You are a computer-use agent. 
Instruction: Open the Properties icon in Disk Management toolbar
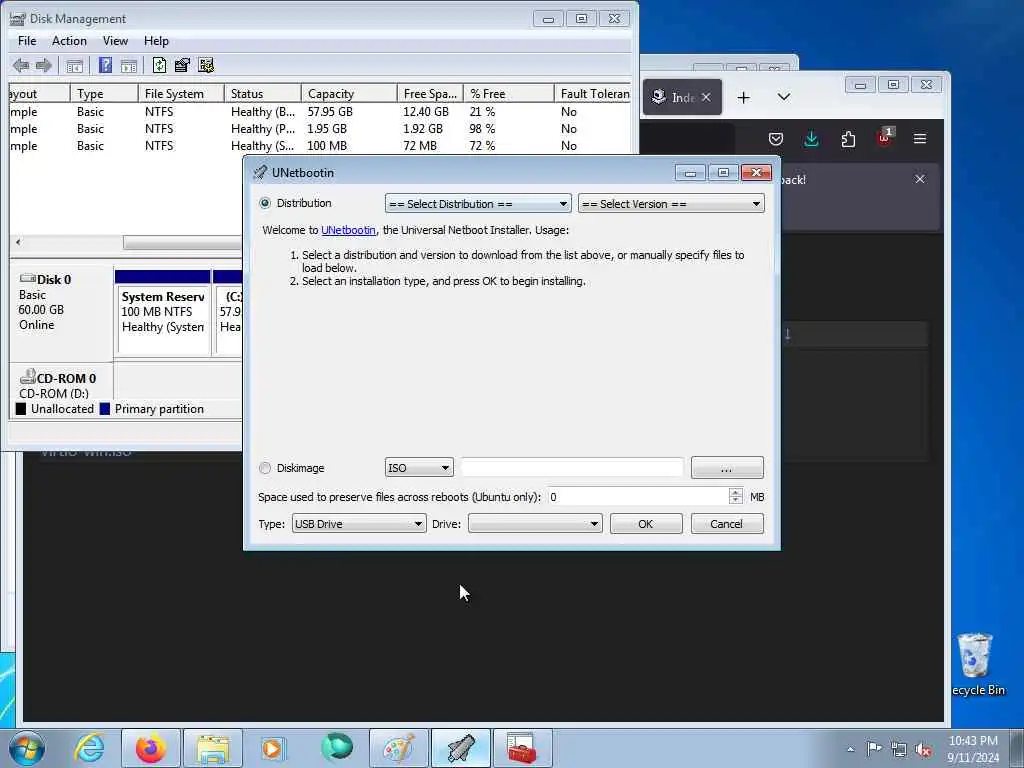(182, 65)
